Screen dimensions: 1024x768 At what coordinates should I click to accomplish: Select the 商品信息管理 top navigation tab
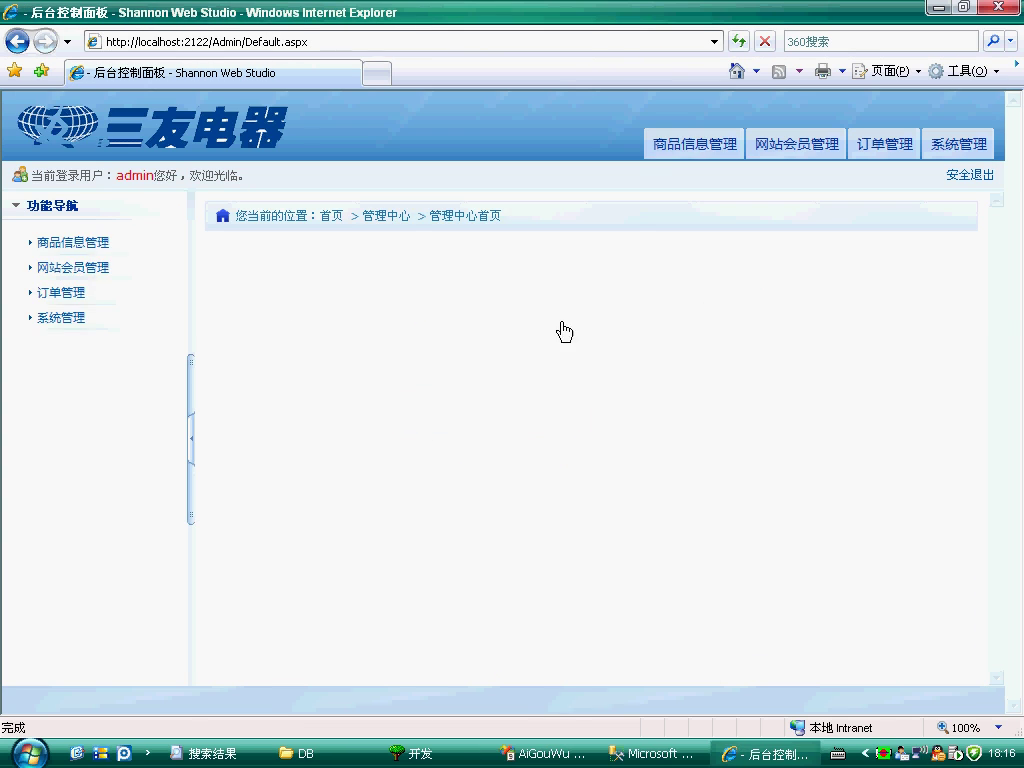tap(694, 144)
